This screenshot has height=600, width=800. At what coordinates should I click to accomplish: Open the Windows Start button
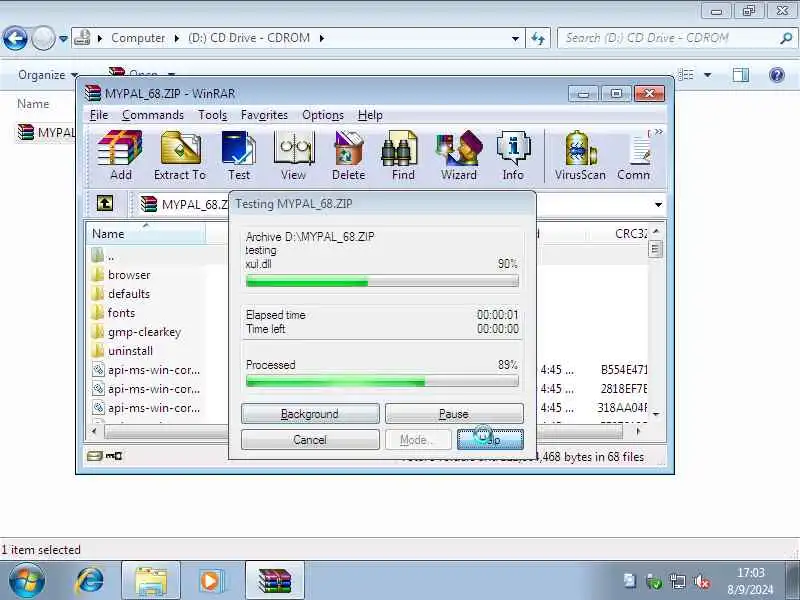click(27, 581)
